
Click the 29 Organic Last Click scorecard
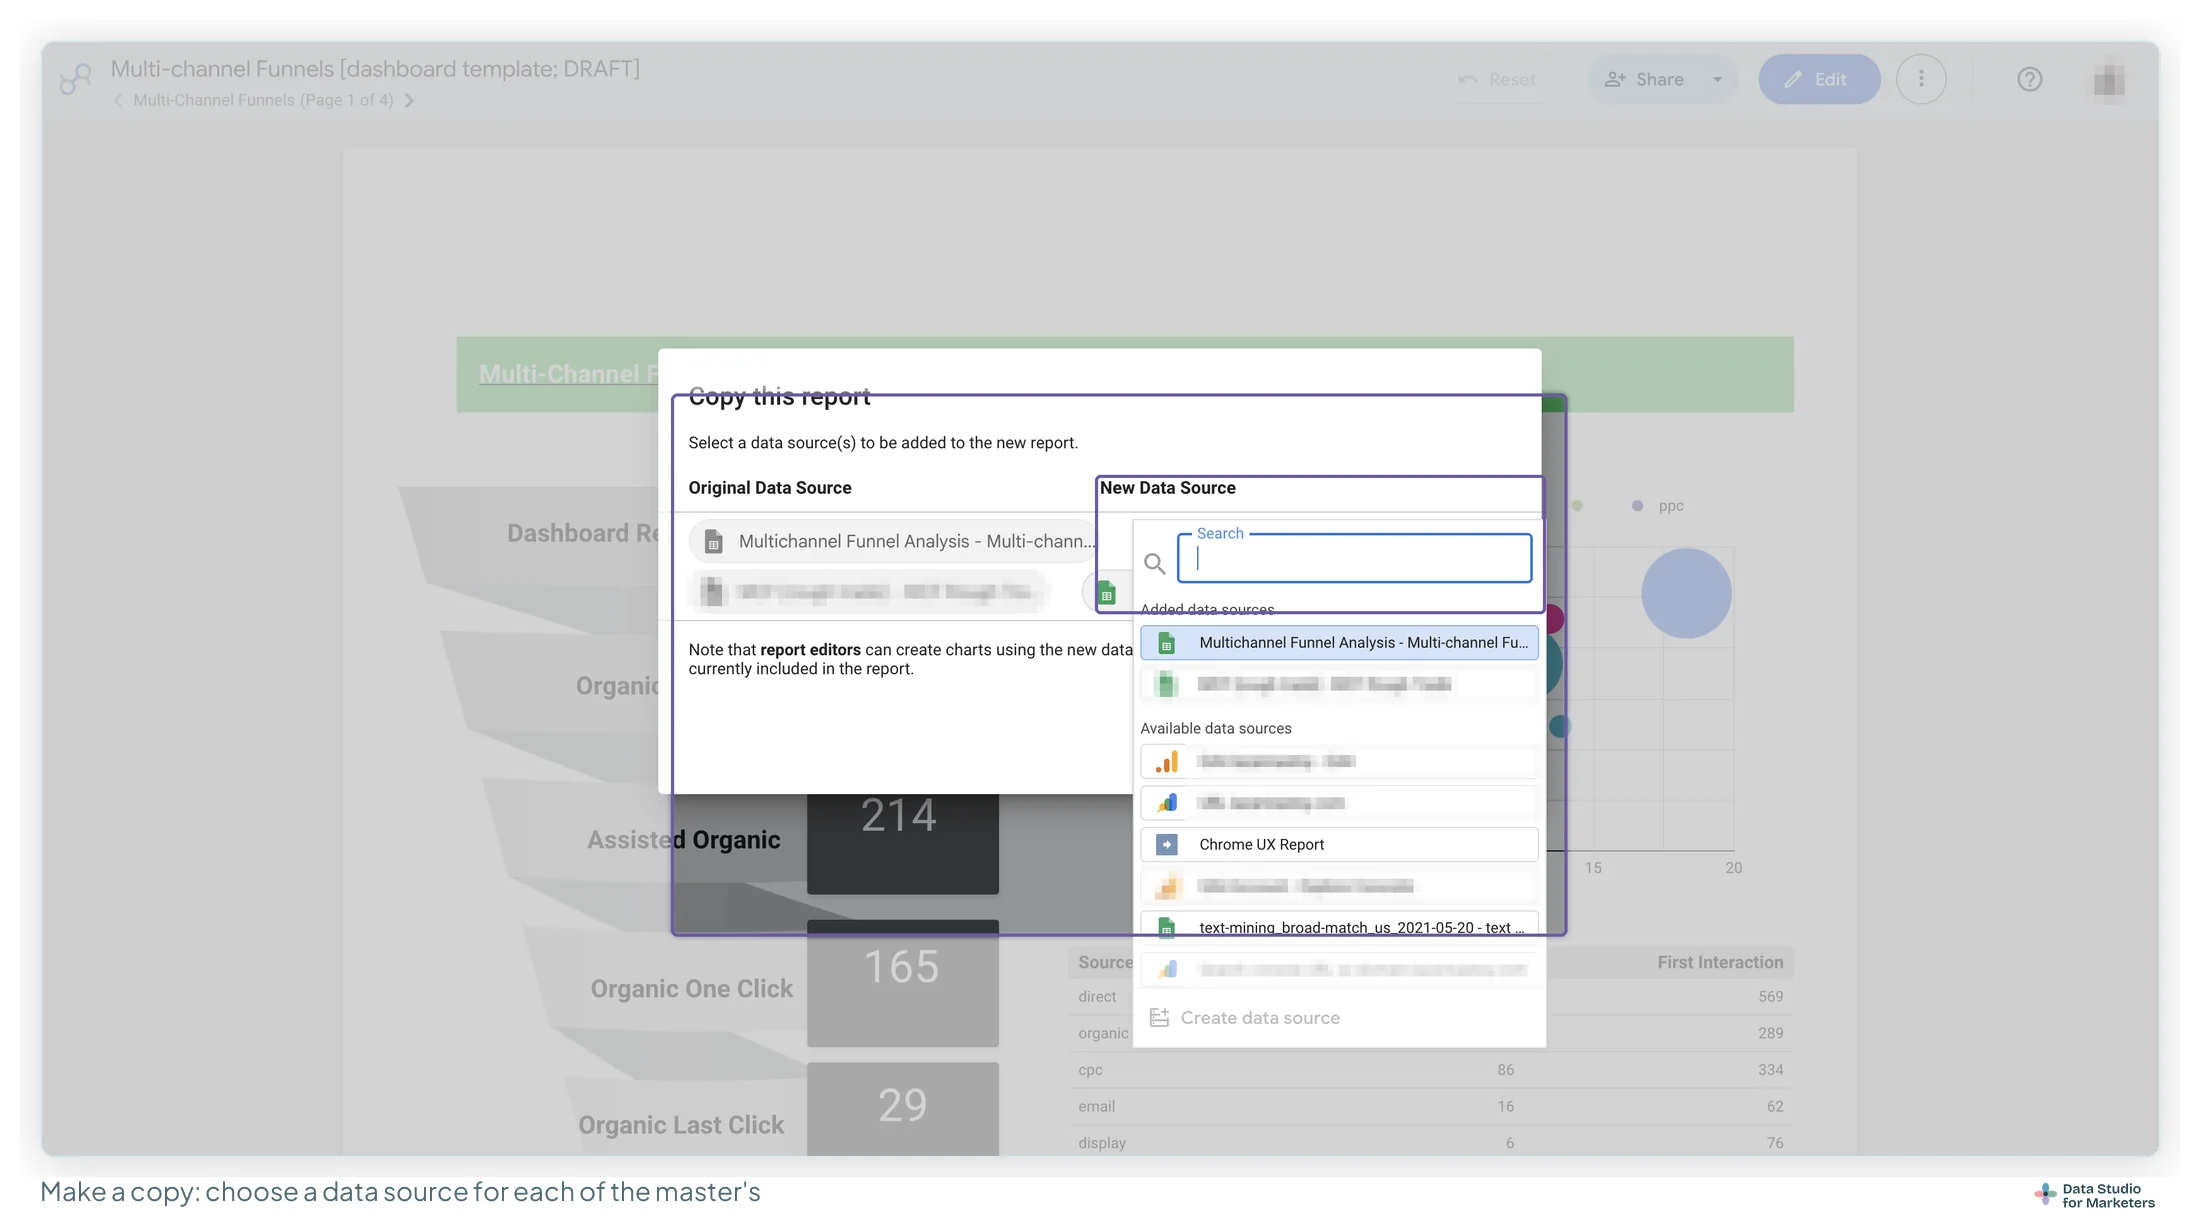point(902,1110)
